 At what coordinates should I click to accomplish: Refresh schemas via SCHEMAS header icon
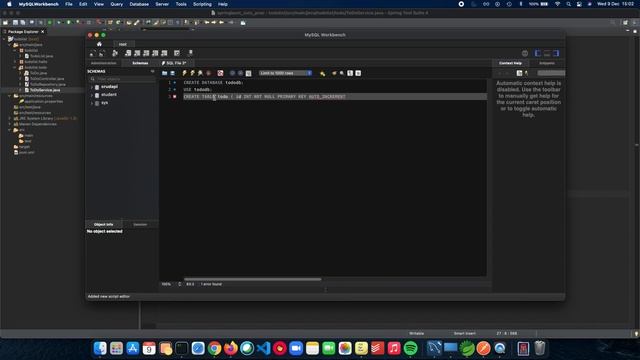[153, 71]
